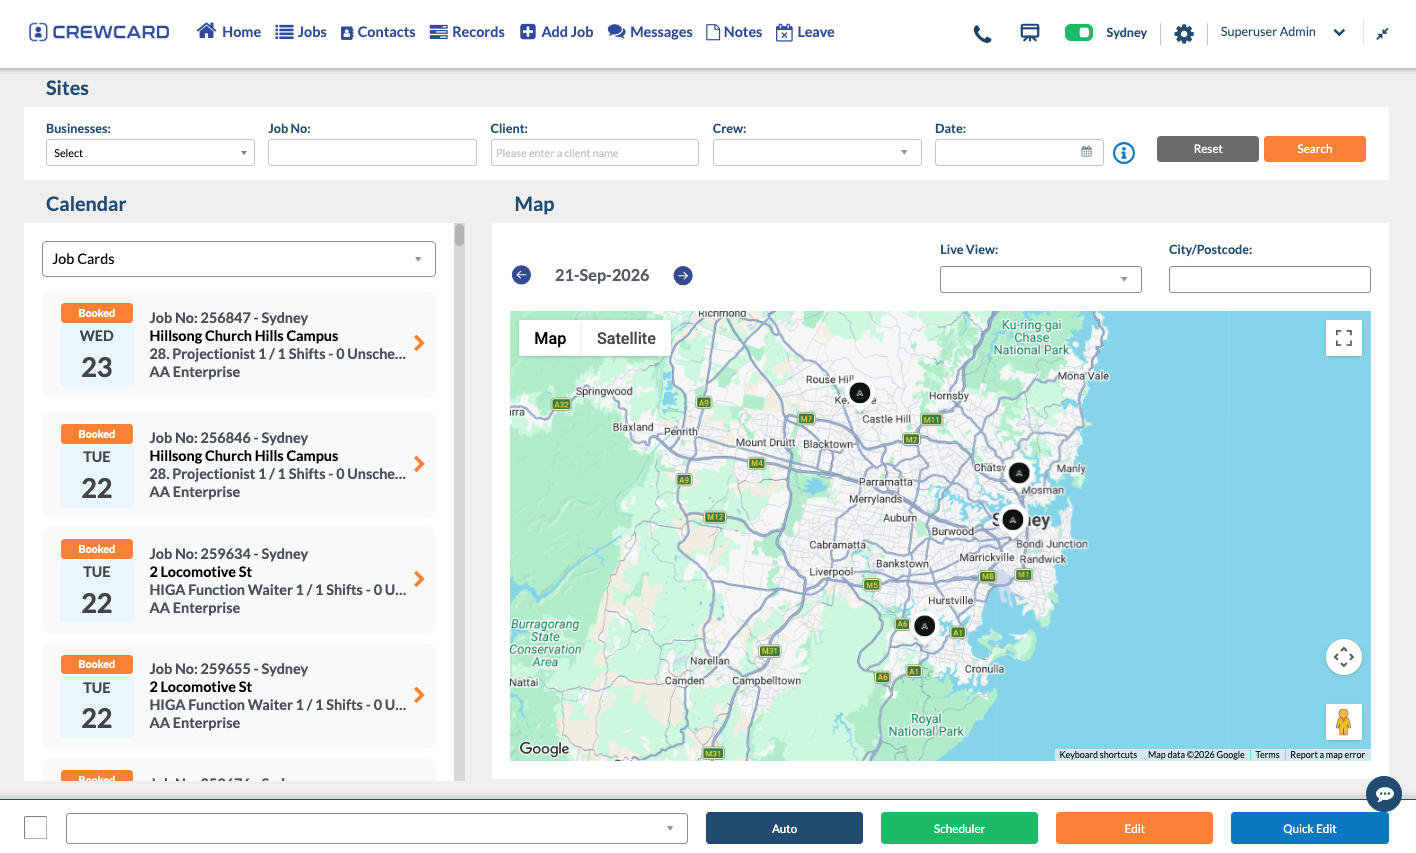Open the Contacts menu
Viewport: 1416px width, 853px height.
378,32
